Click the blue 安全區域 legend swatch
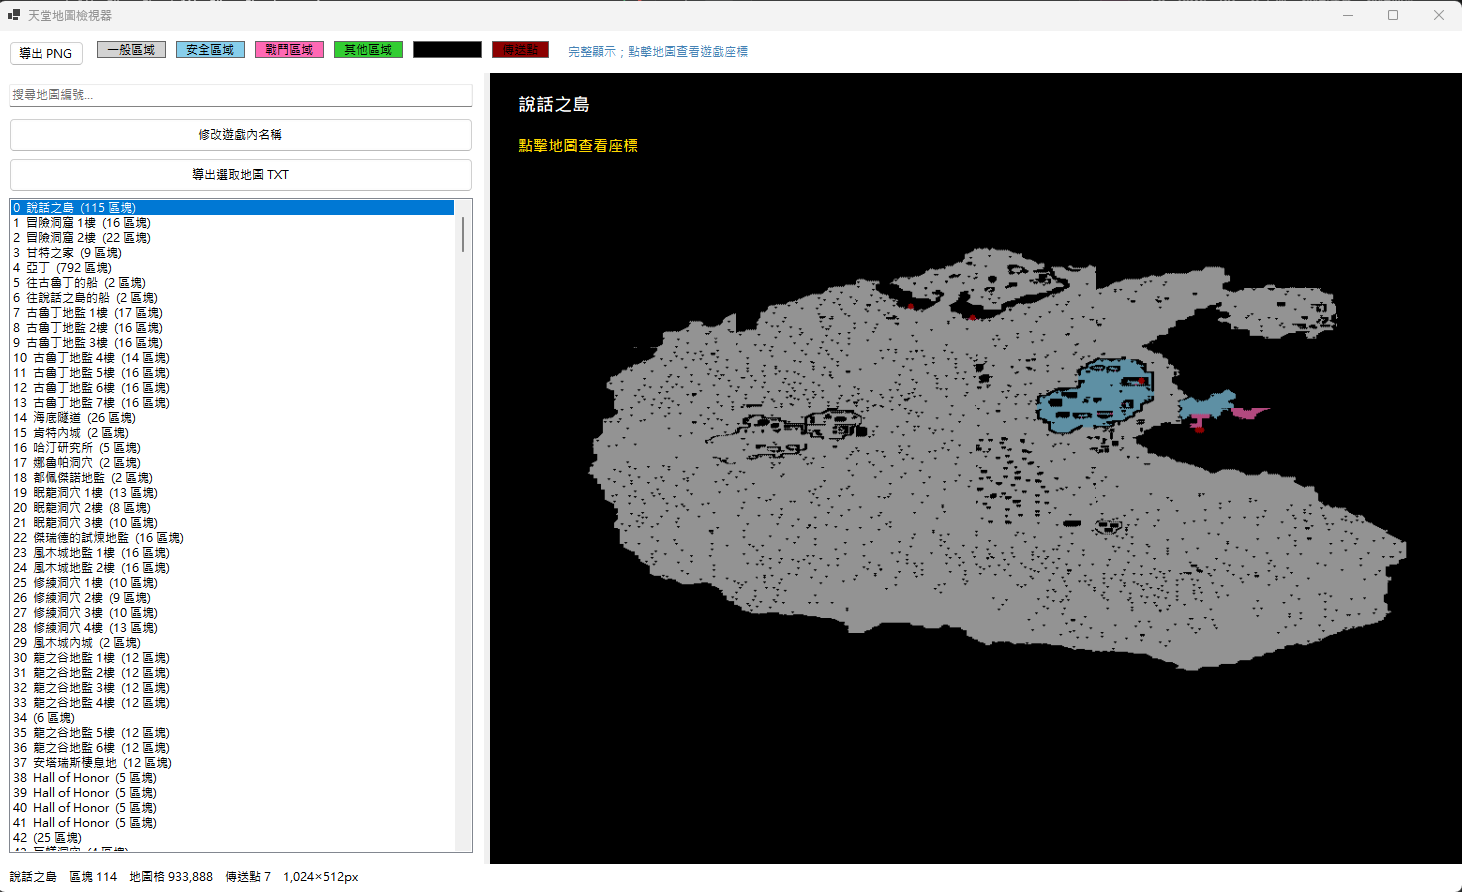Image resolution: width=1462 pixels, height=892 pixels. coord(210,49)
